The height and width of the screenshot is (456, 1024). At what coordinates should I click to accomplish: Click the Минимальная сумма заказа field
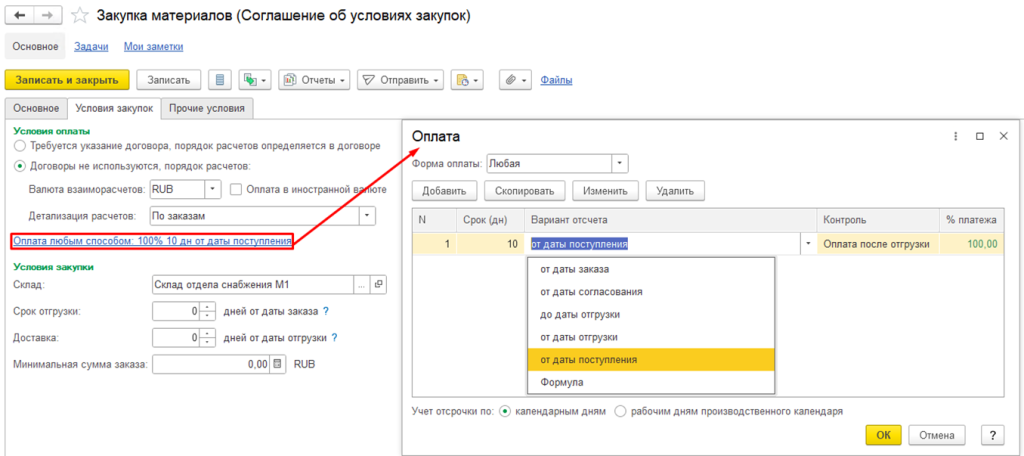pos(212,364)
